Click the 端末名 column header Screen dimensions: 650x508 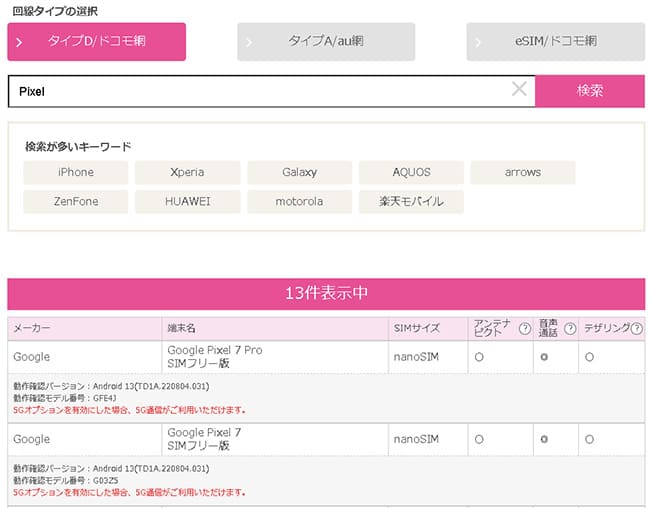point(275,328)
